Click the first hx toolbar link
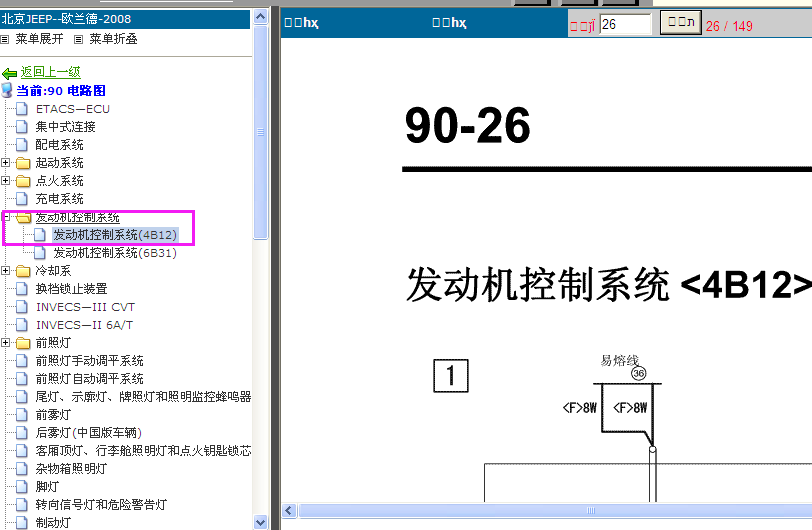This screenshot has width=812, height=530. tap(301, 23)
